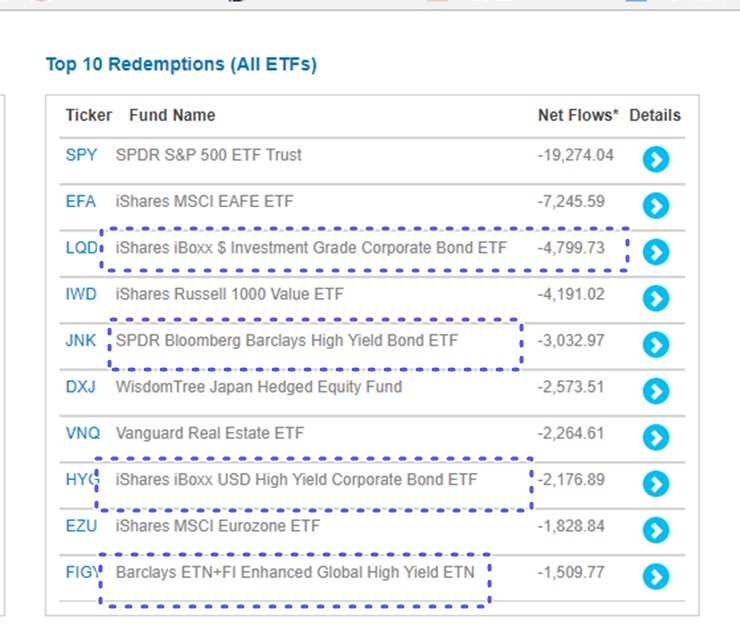Click the IWD ticker link

click(81, 294)
